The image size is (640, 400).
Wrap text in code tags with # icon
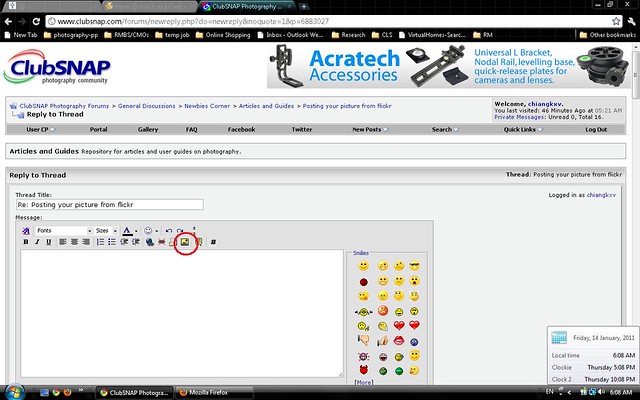[x=213, y=242]
